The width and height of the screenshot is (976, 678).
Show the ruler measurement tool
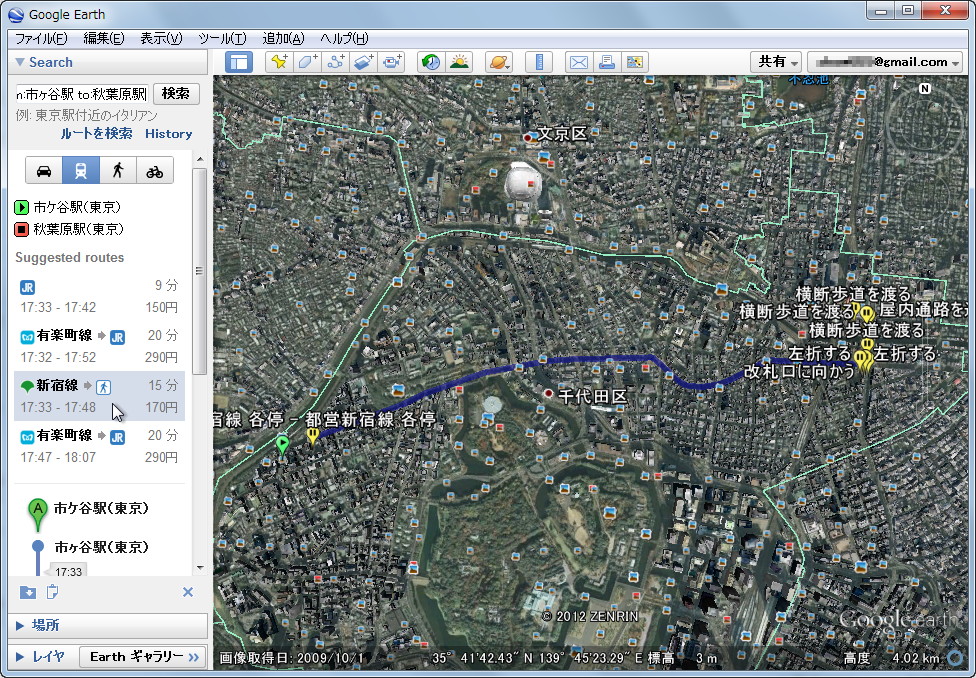click(539, 62)
